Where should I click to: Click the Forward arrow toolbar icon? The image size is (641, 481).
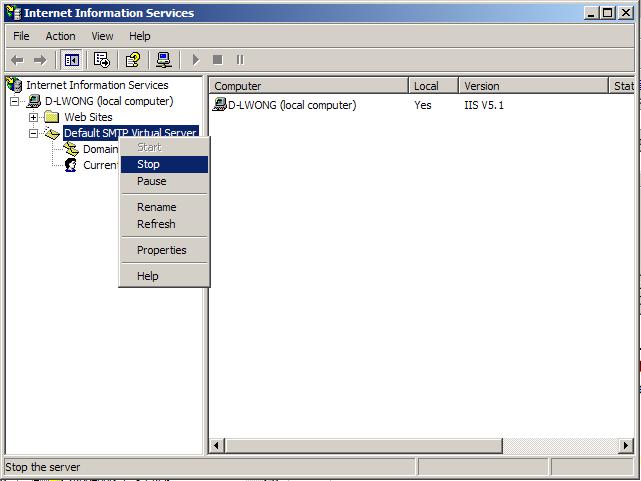pyautogui.click(x=40, y=60)
